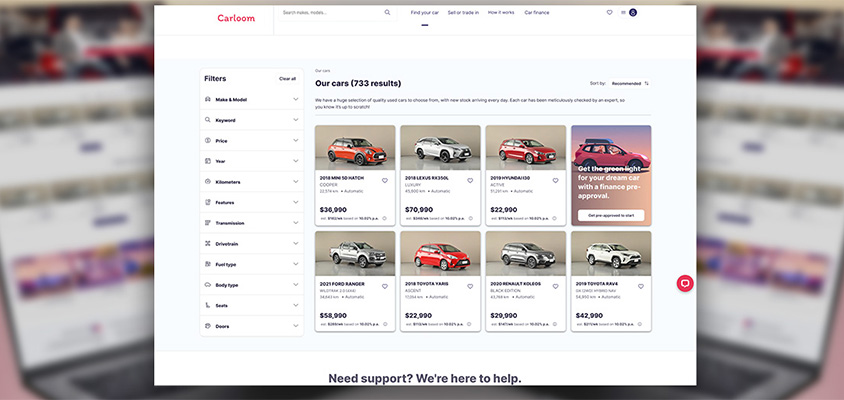Go to Sell or trade in
This screenshot has width=844, height=400.
463,13
